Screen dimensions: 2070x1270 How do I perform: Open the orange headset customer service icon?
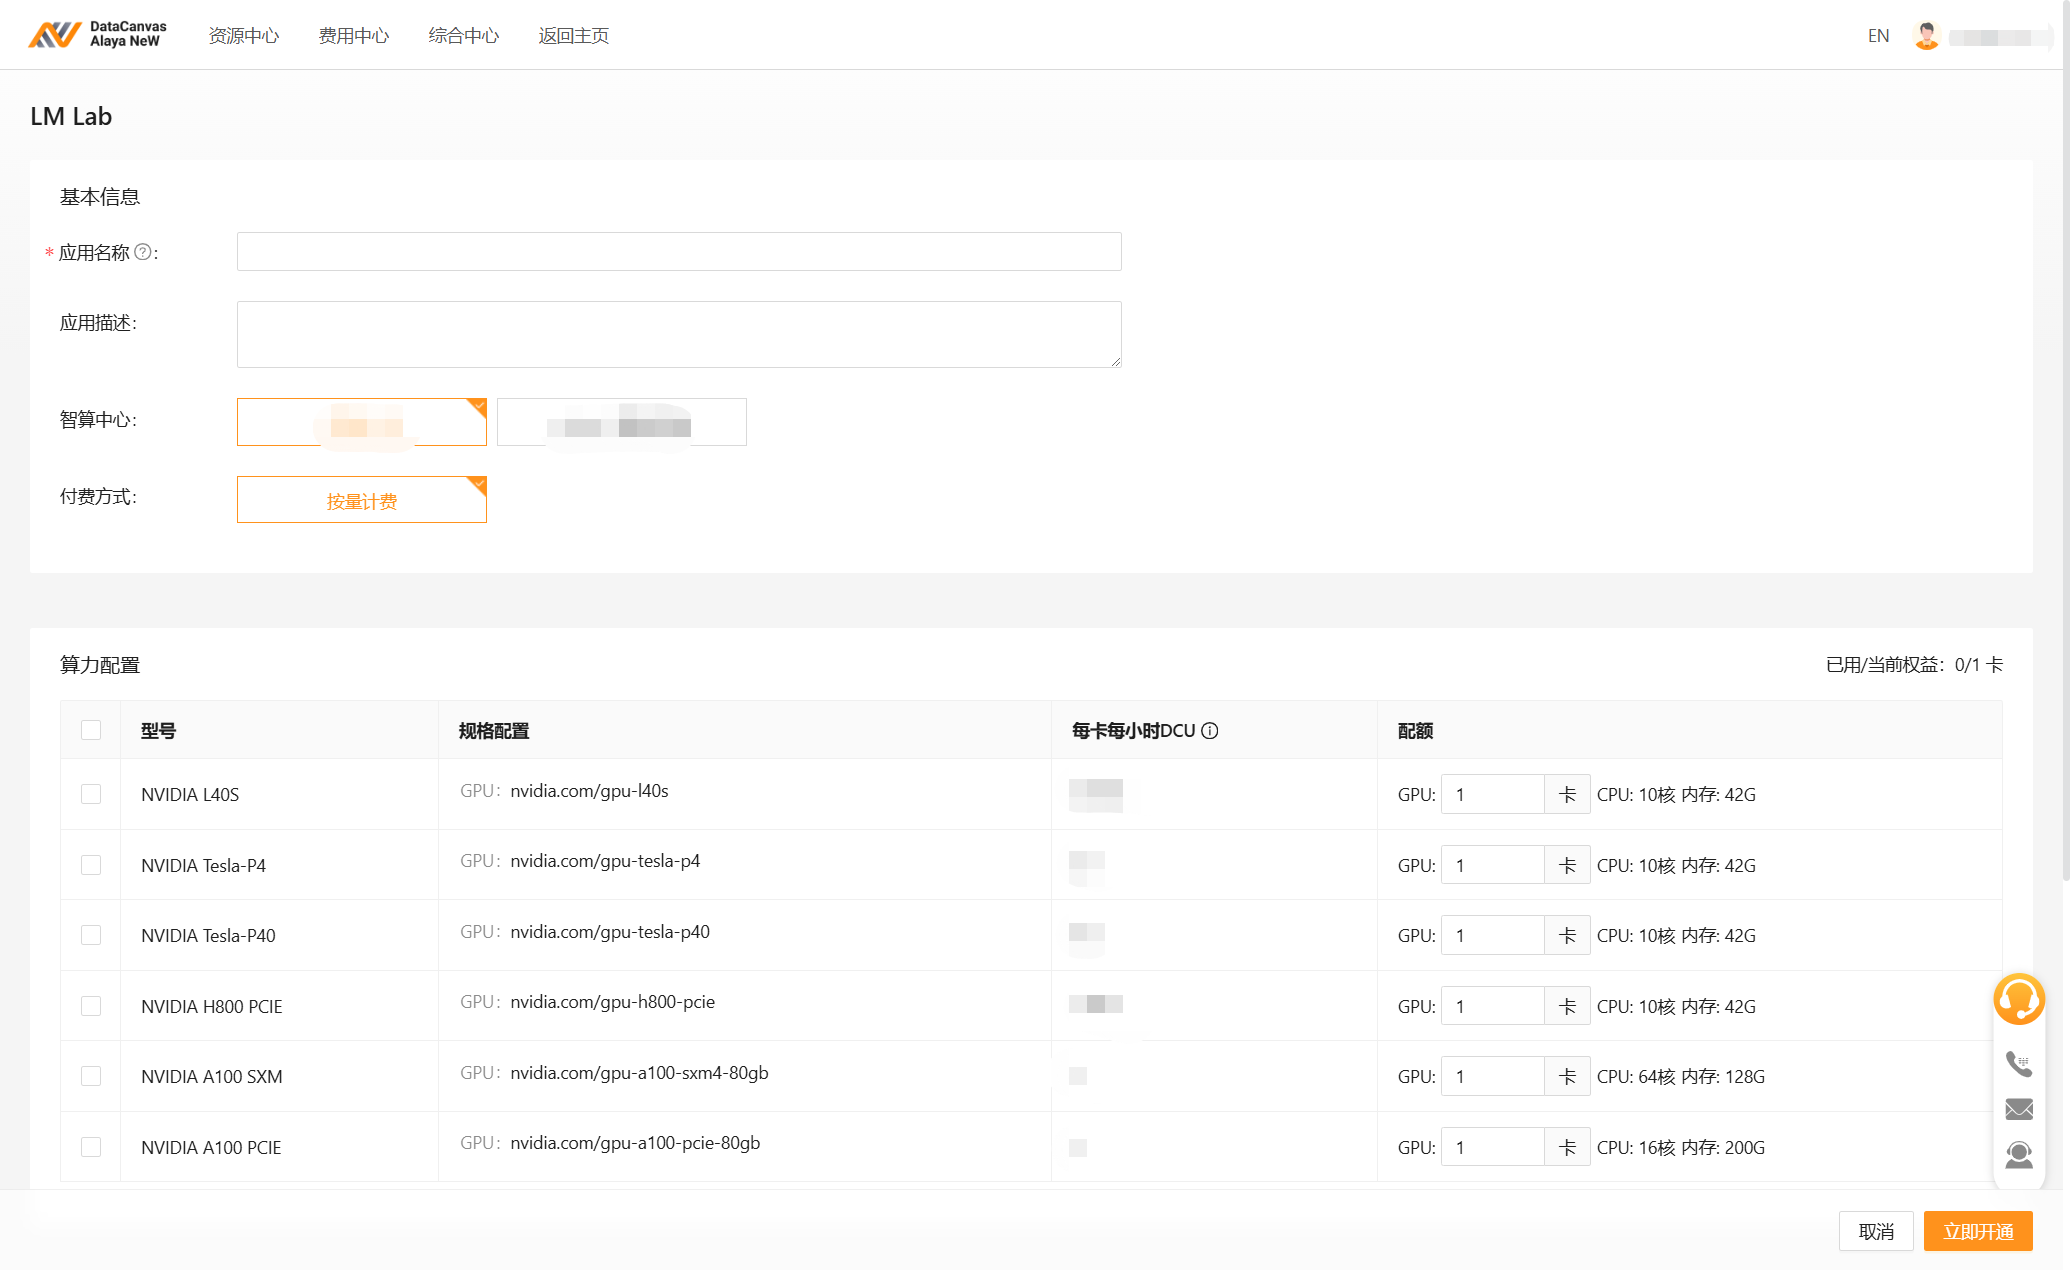click(x=2018, y=999)
